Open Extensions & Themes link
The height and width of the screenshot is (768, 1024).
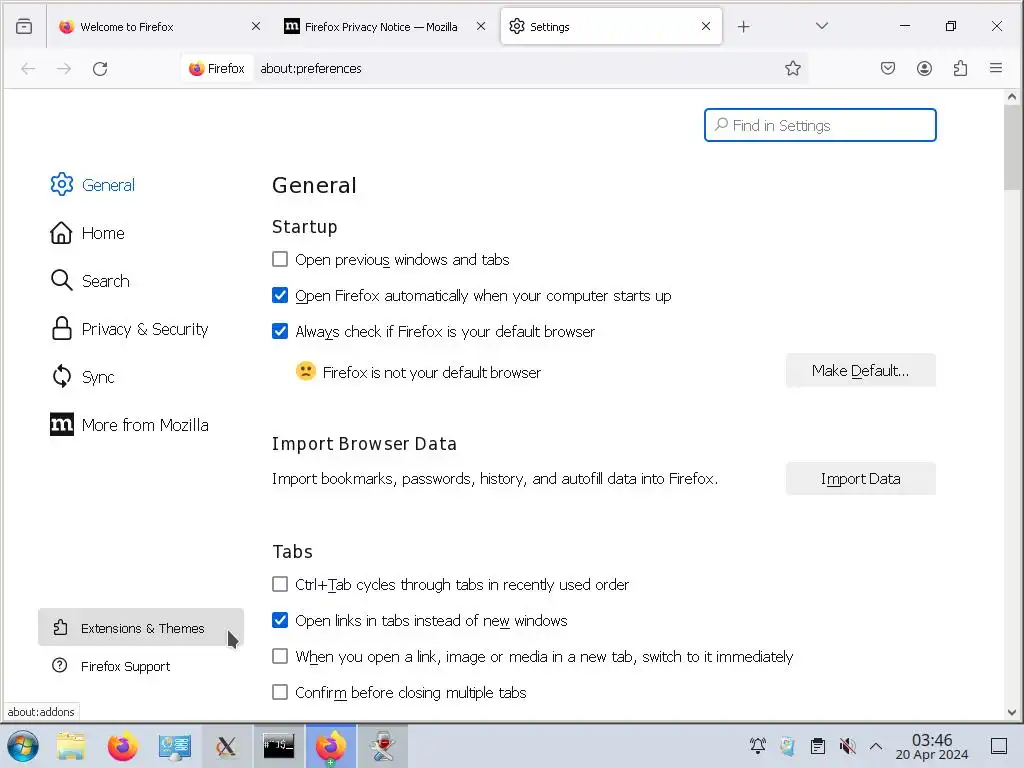pos(141,628)
